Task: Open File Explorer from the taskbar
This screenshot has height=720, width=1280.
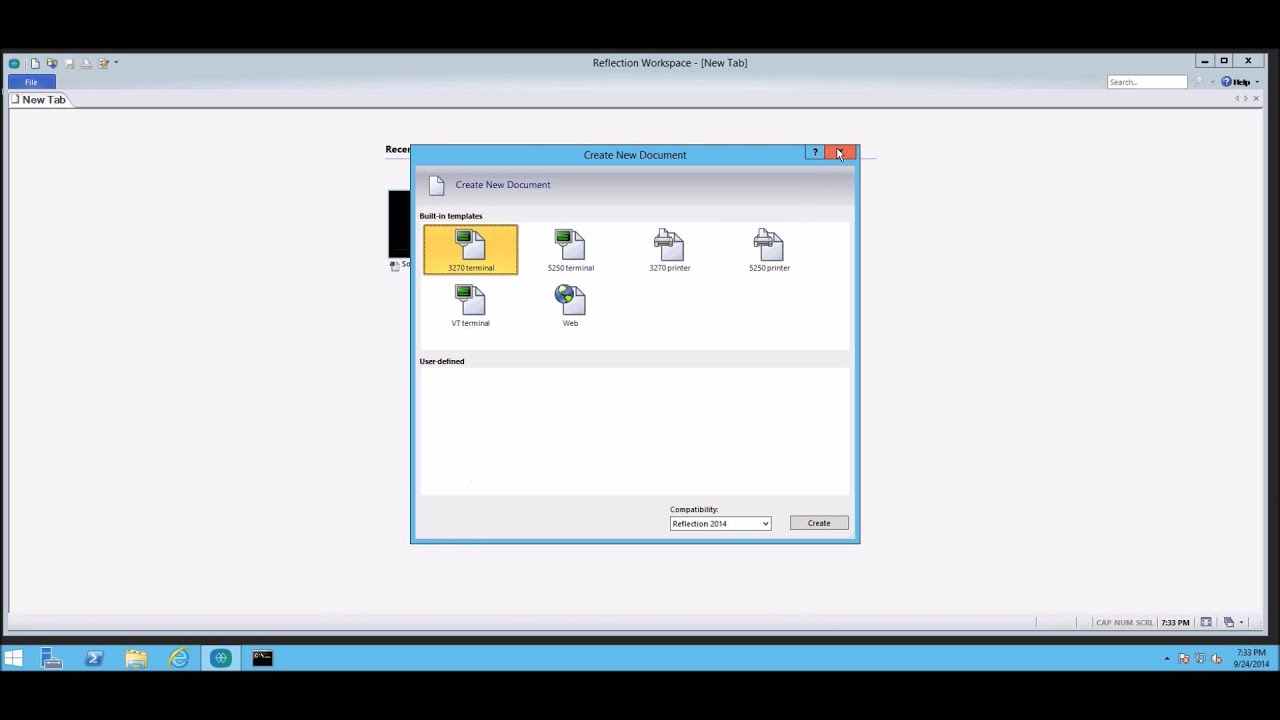Action: [136, 658]
